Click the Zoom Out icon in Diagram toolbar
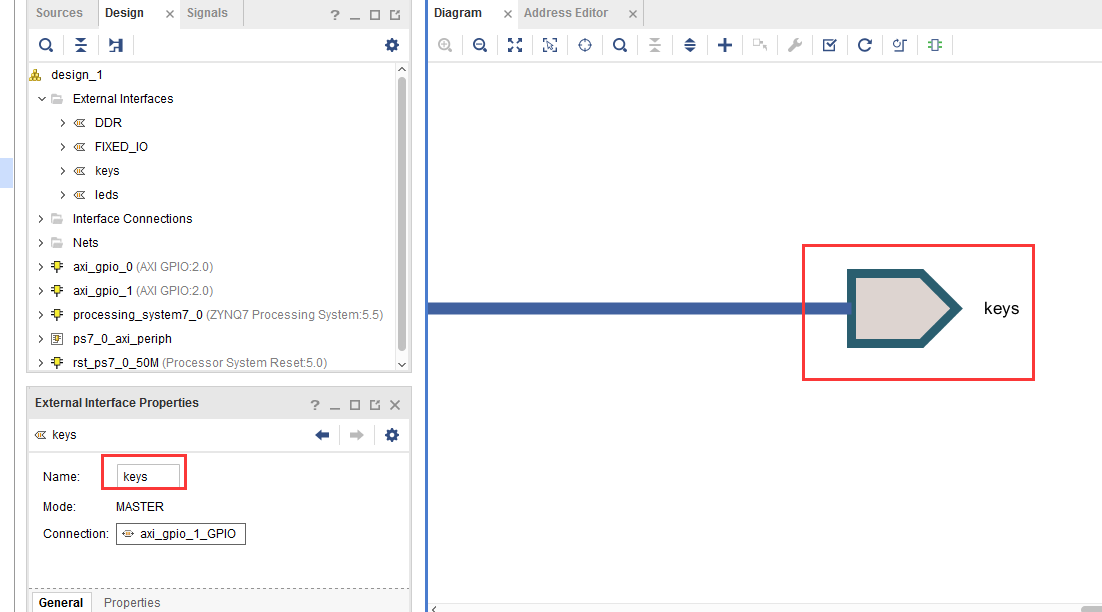Screen dimensions: 1102x612 point(480,45)
